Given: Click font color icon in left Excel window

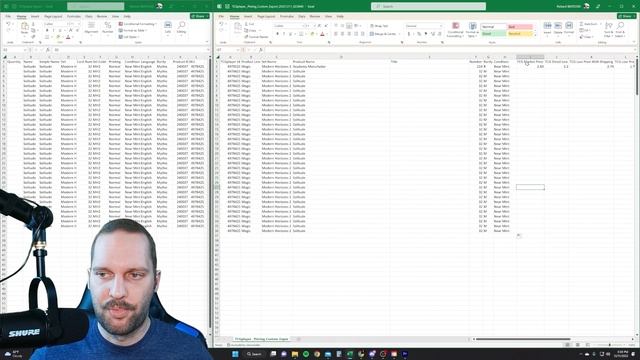Looking at the screenshot, I should tap(68, 37).
